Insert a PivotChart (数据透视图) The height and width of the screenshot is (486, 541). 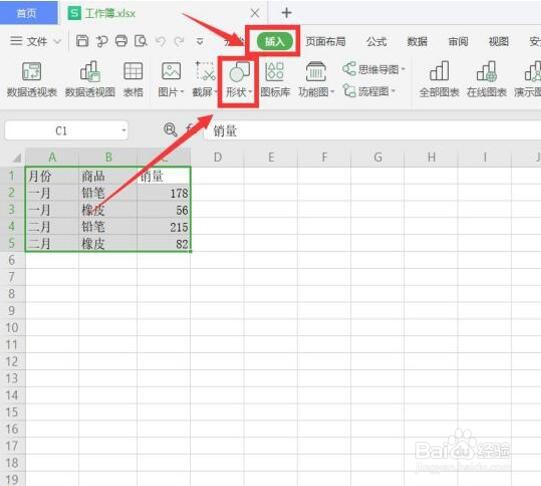90,79
